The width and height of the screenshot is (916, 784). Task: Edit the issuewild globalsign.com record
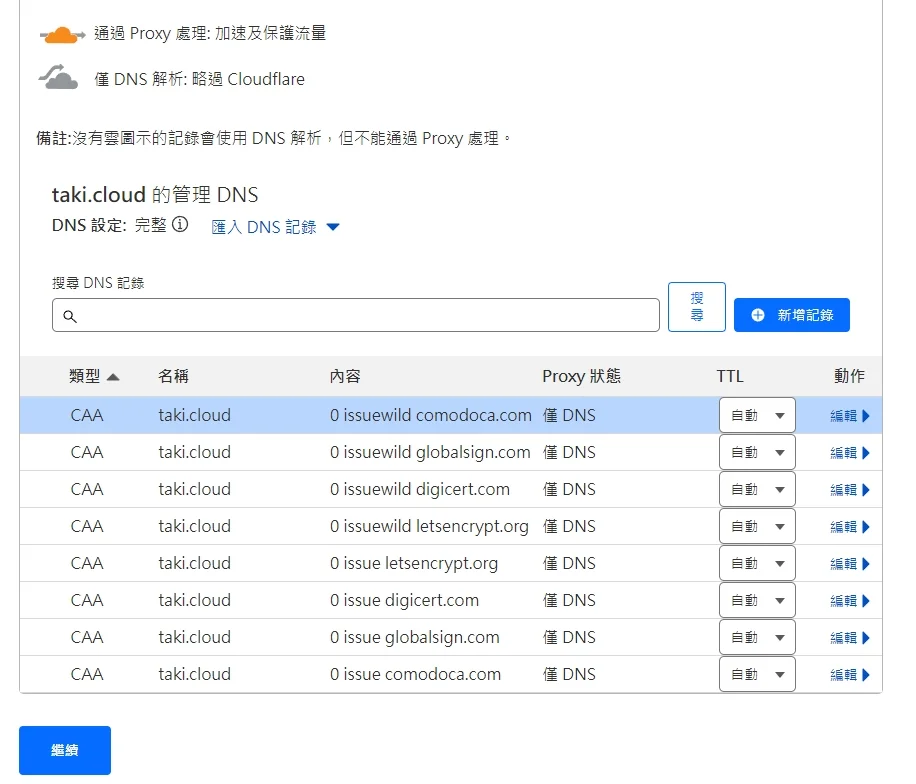(x=850, y=453)
